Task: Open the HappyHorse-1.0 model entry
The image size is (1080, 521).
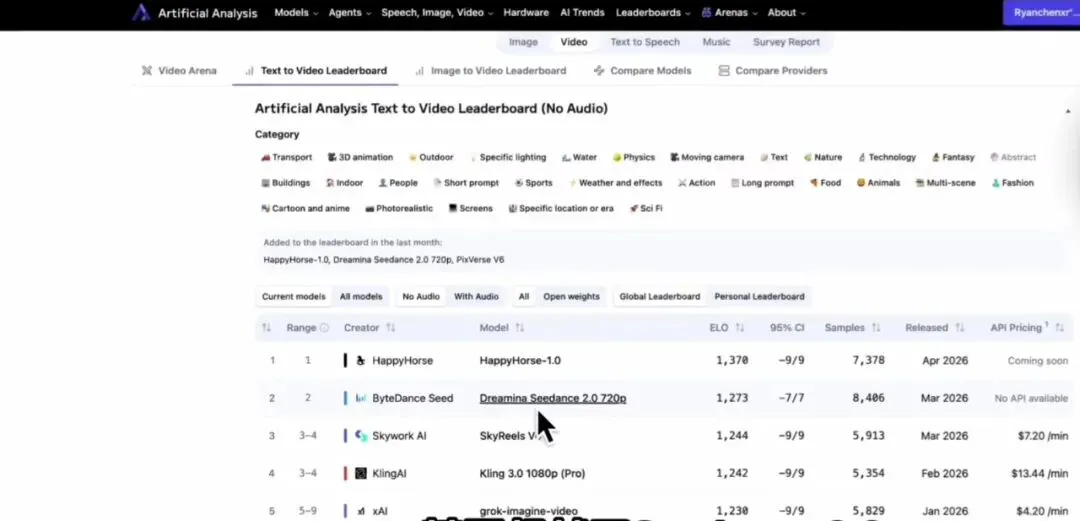Action: tap(520, 360)
